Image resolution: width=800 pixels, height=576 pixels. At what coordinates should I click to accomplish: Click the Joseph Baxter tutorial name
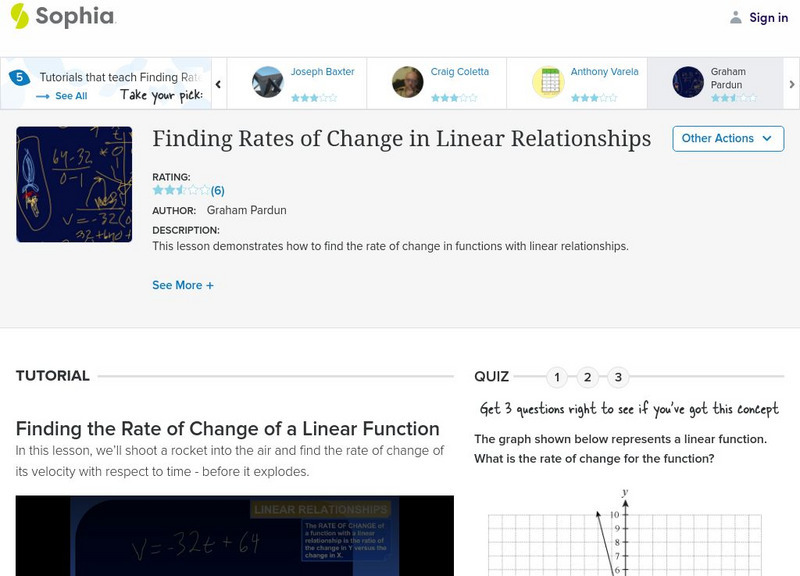pyautogui.click(x=322, y=72)
